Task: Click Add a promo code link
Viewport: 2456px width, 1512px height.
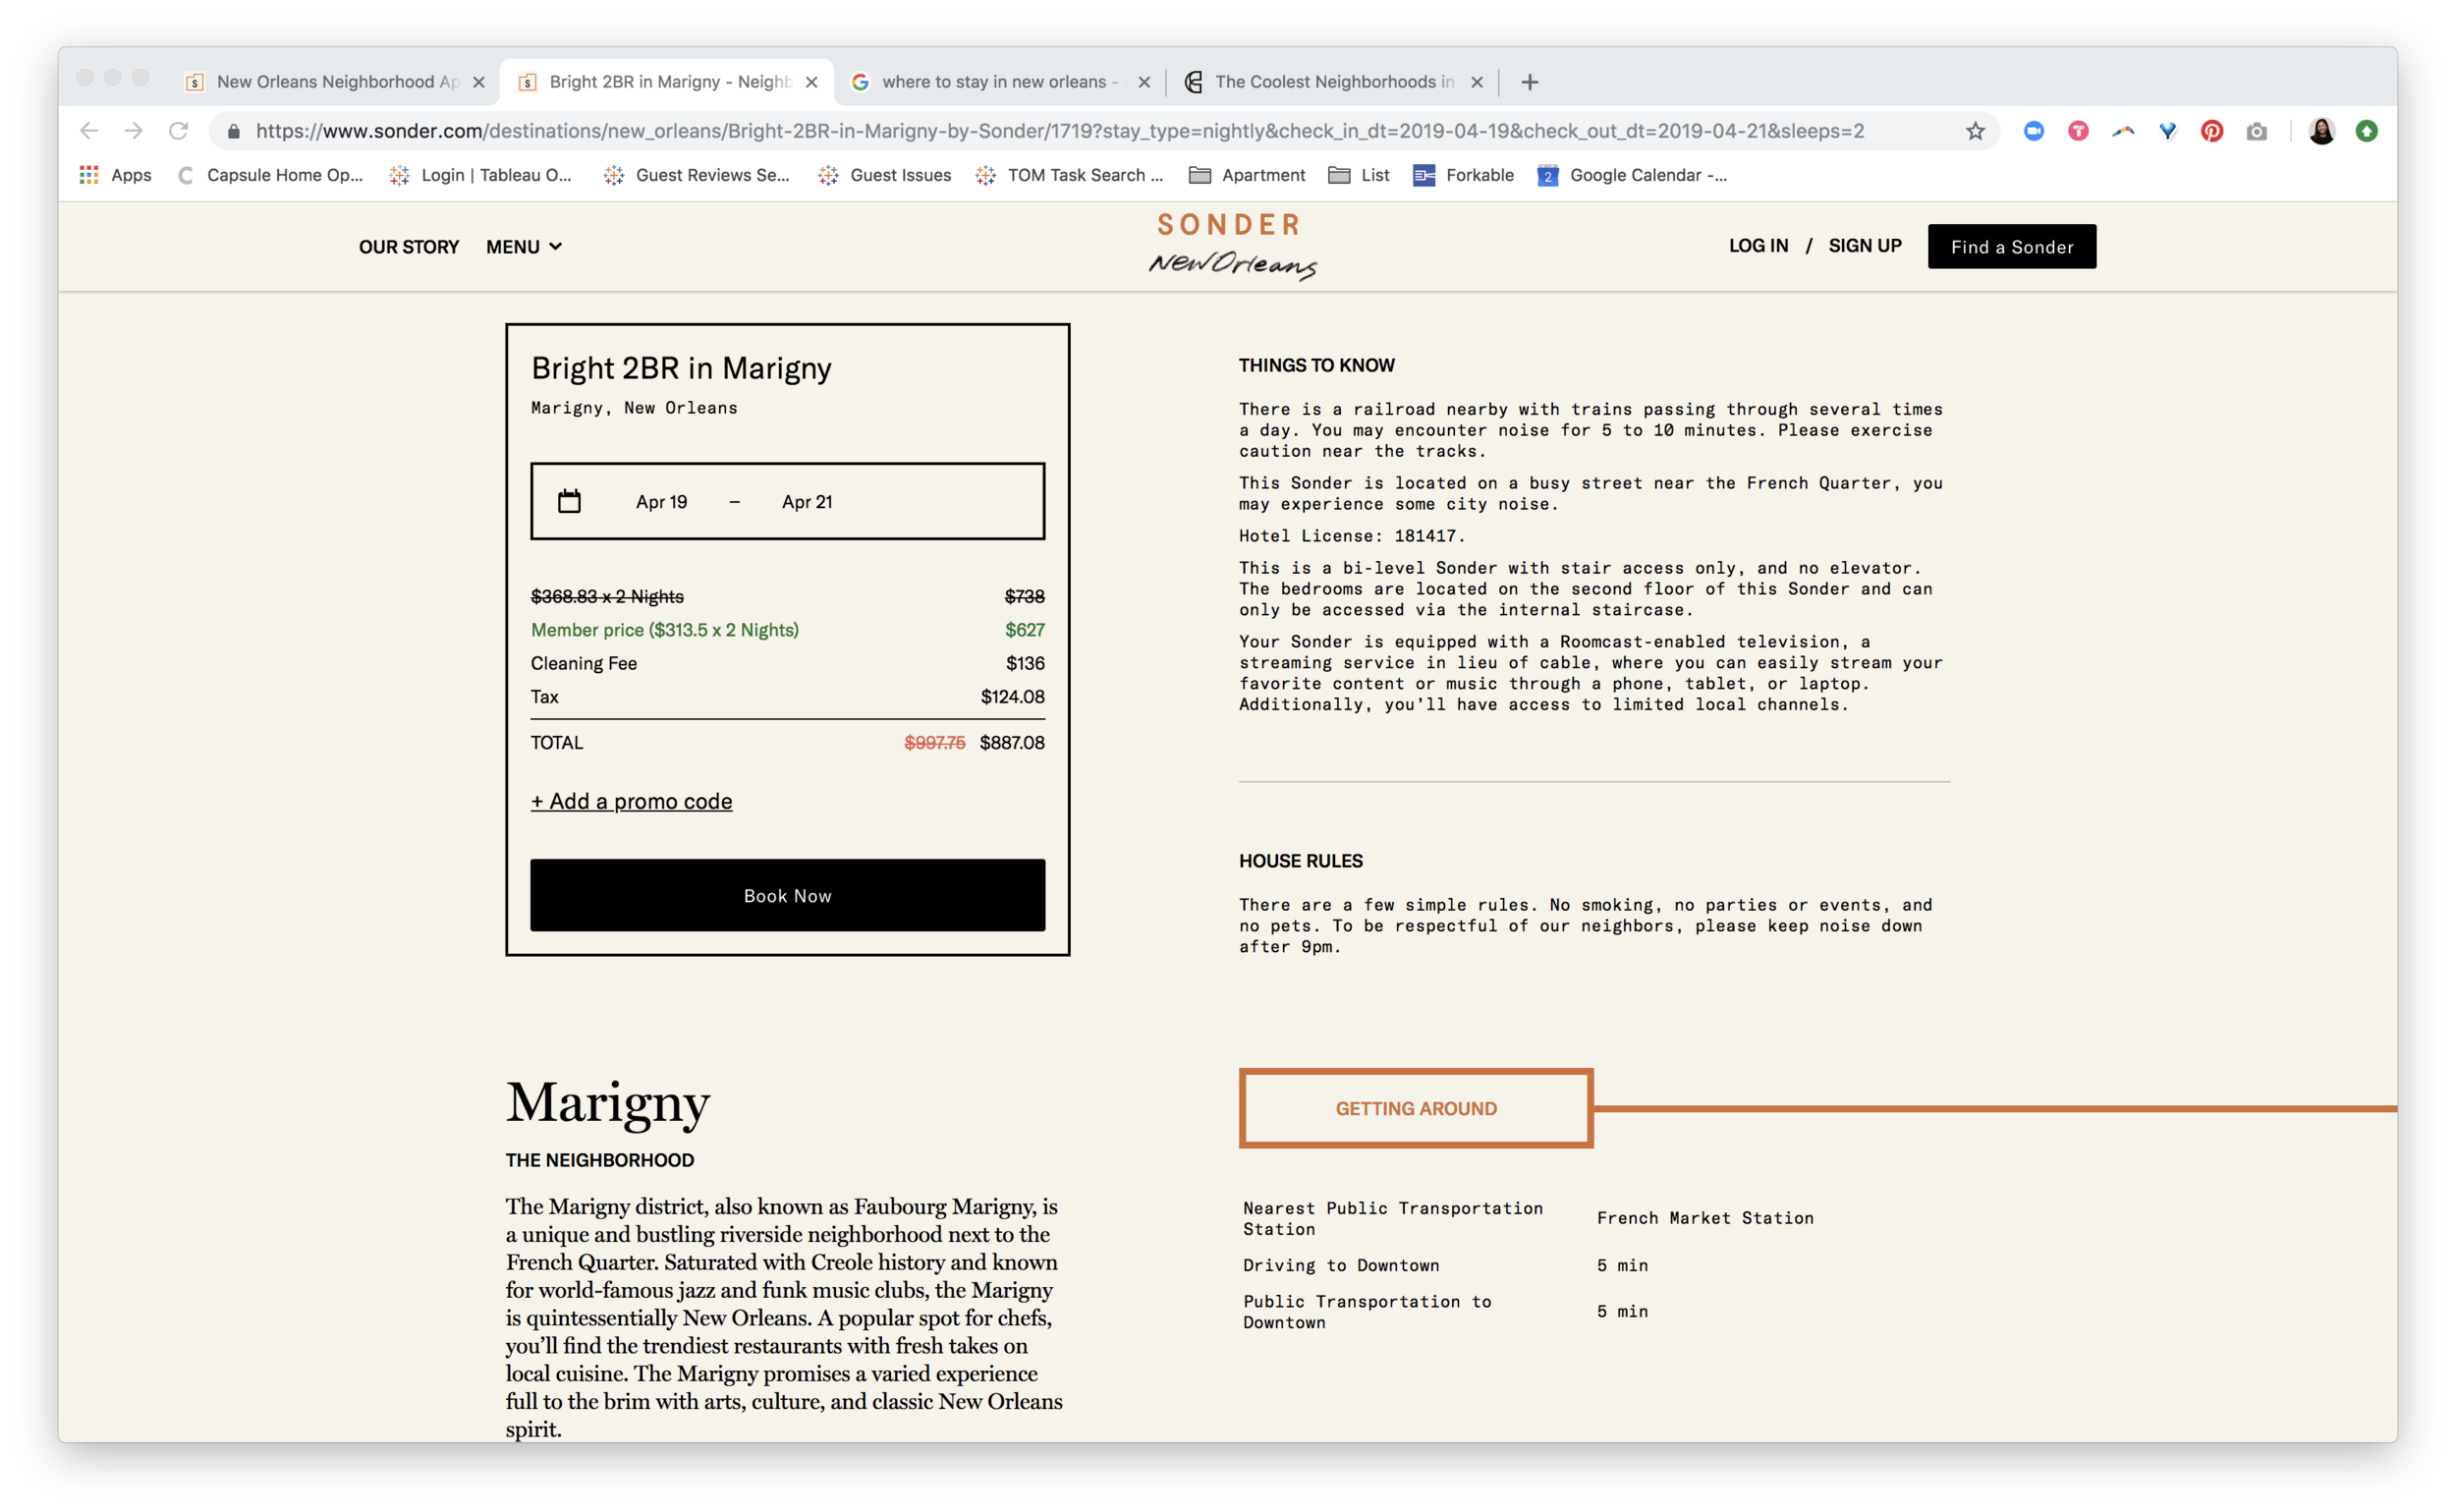Action: coord(631,801)
